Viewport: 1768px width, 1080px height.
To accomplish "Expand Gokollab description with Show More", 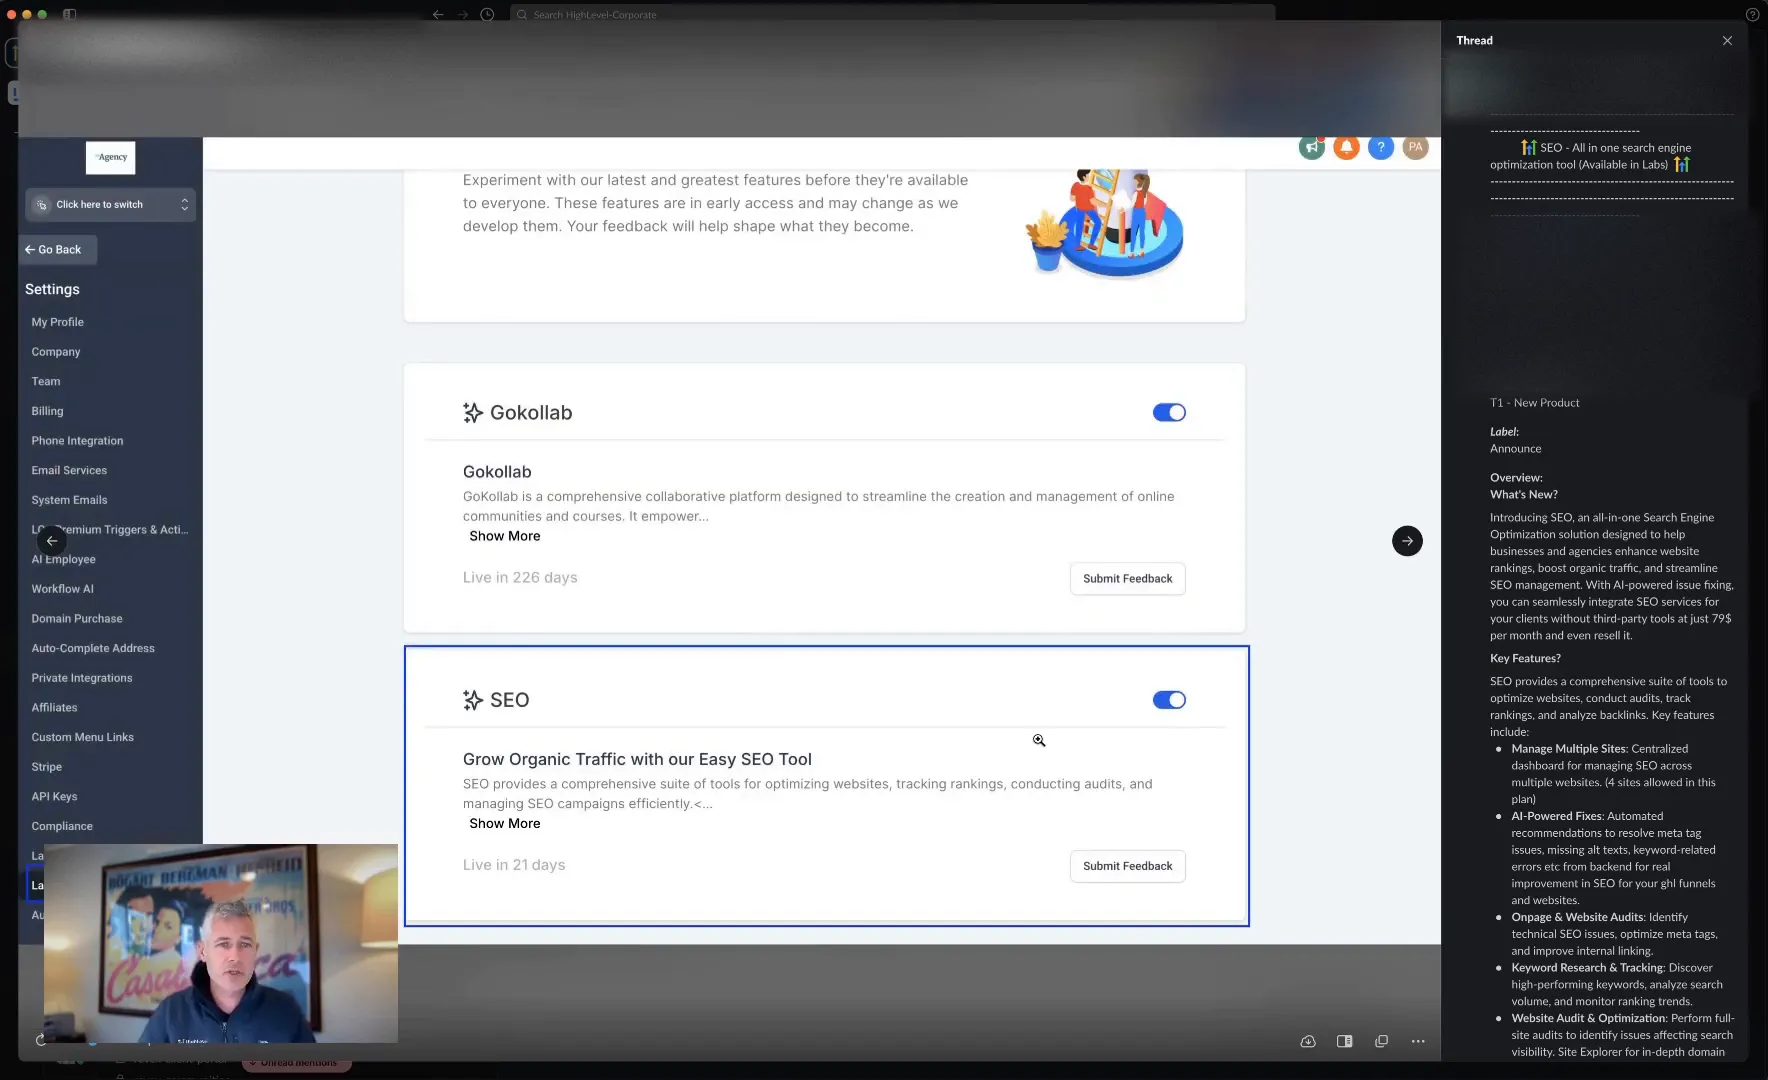I will click(x=505, y=536).
